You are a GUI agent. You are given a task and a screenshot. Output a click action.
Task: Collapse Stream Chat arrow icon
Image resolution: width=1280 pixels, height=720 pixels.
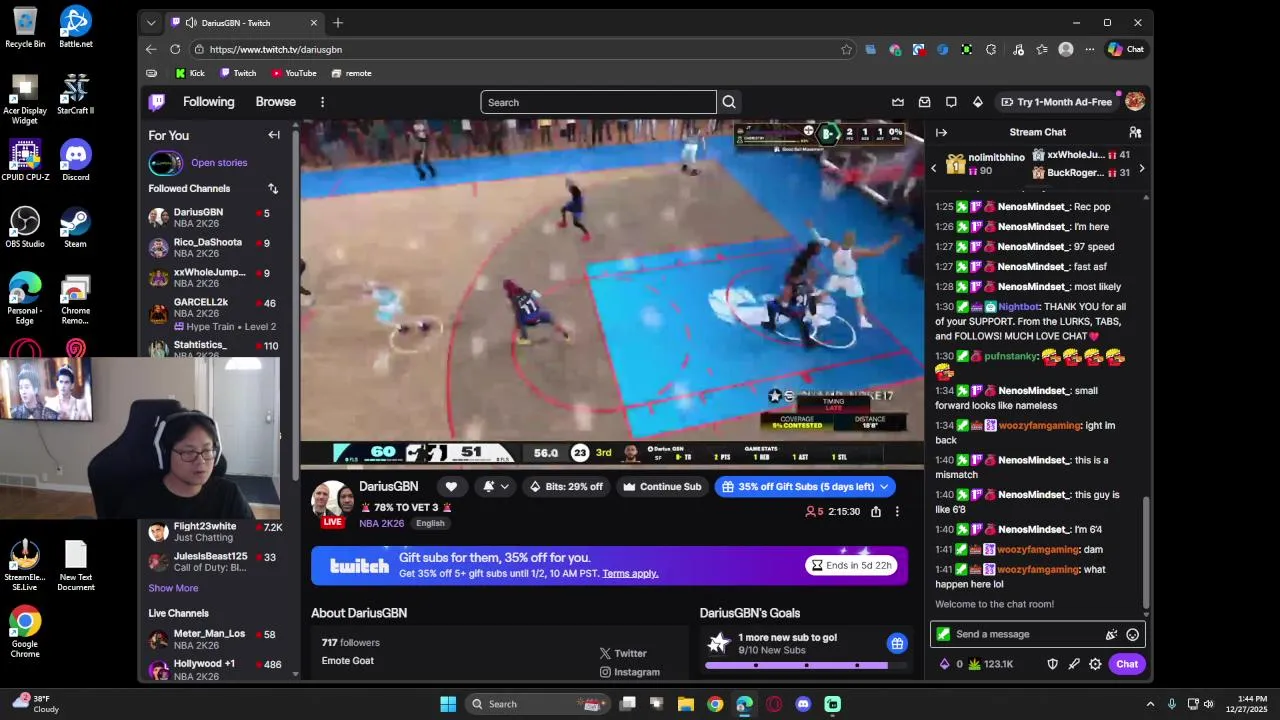point(941,132)
